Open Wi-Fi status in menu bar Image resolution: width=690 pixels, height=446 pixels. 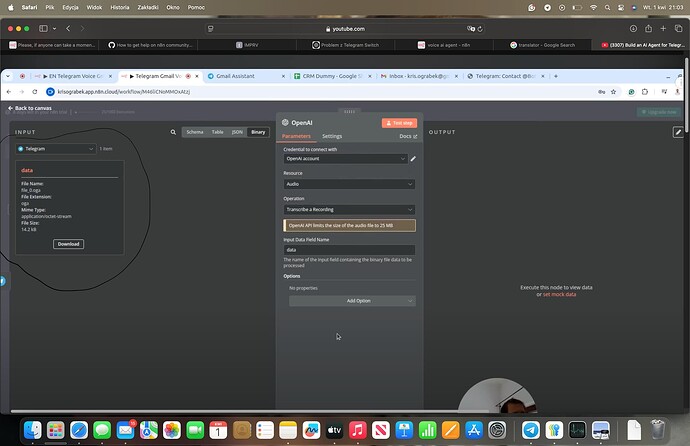click(593, 7)
